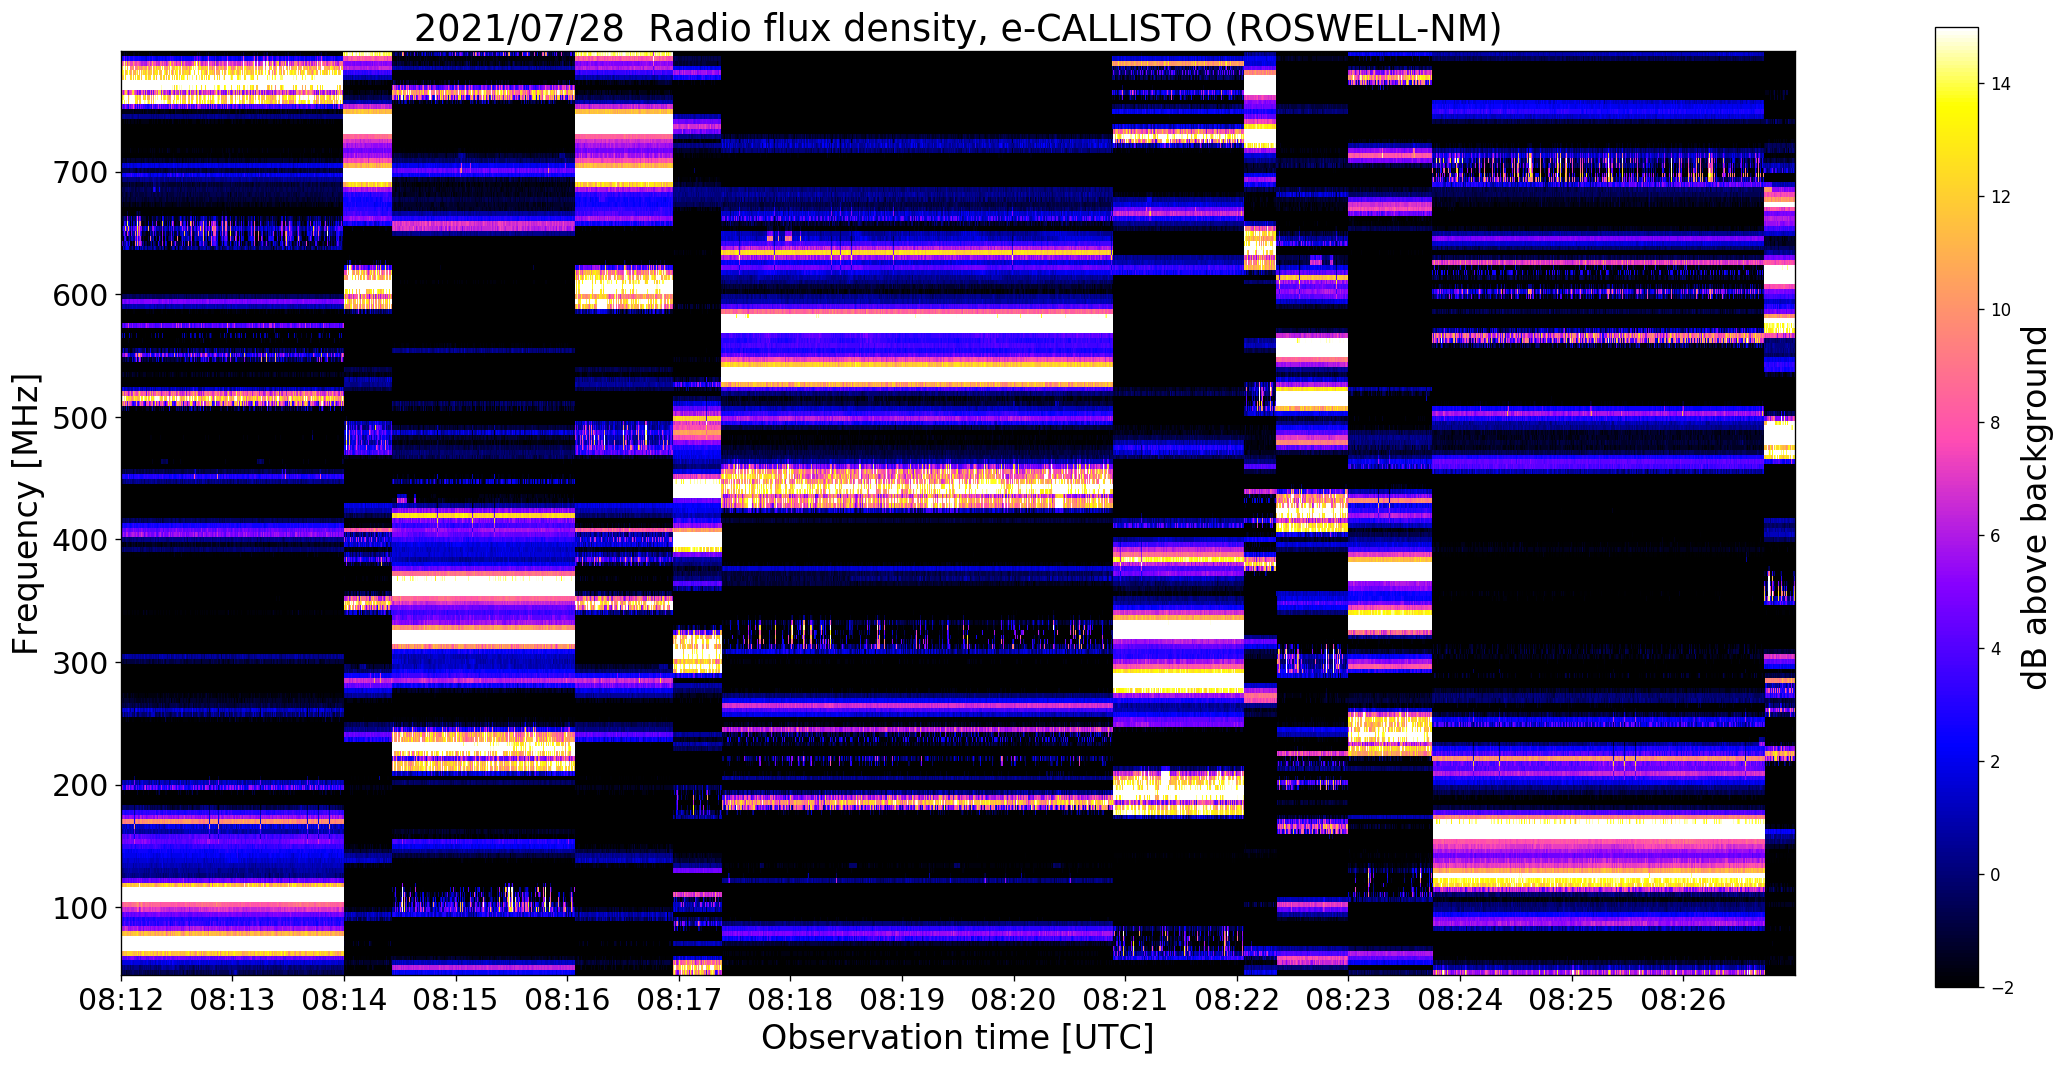Screen dimensions: 2066x1067
Task: Click the colorbar tick label 8
Action: [1996, 423]
